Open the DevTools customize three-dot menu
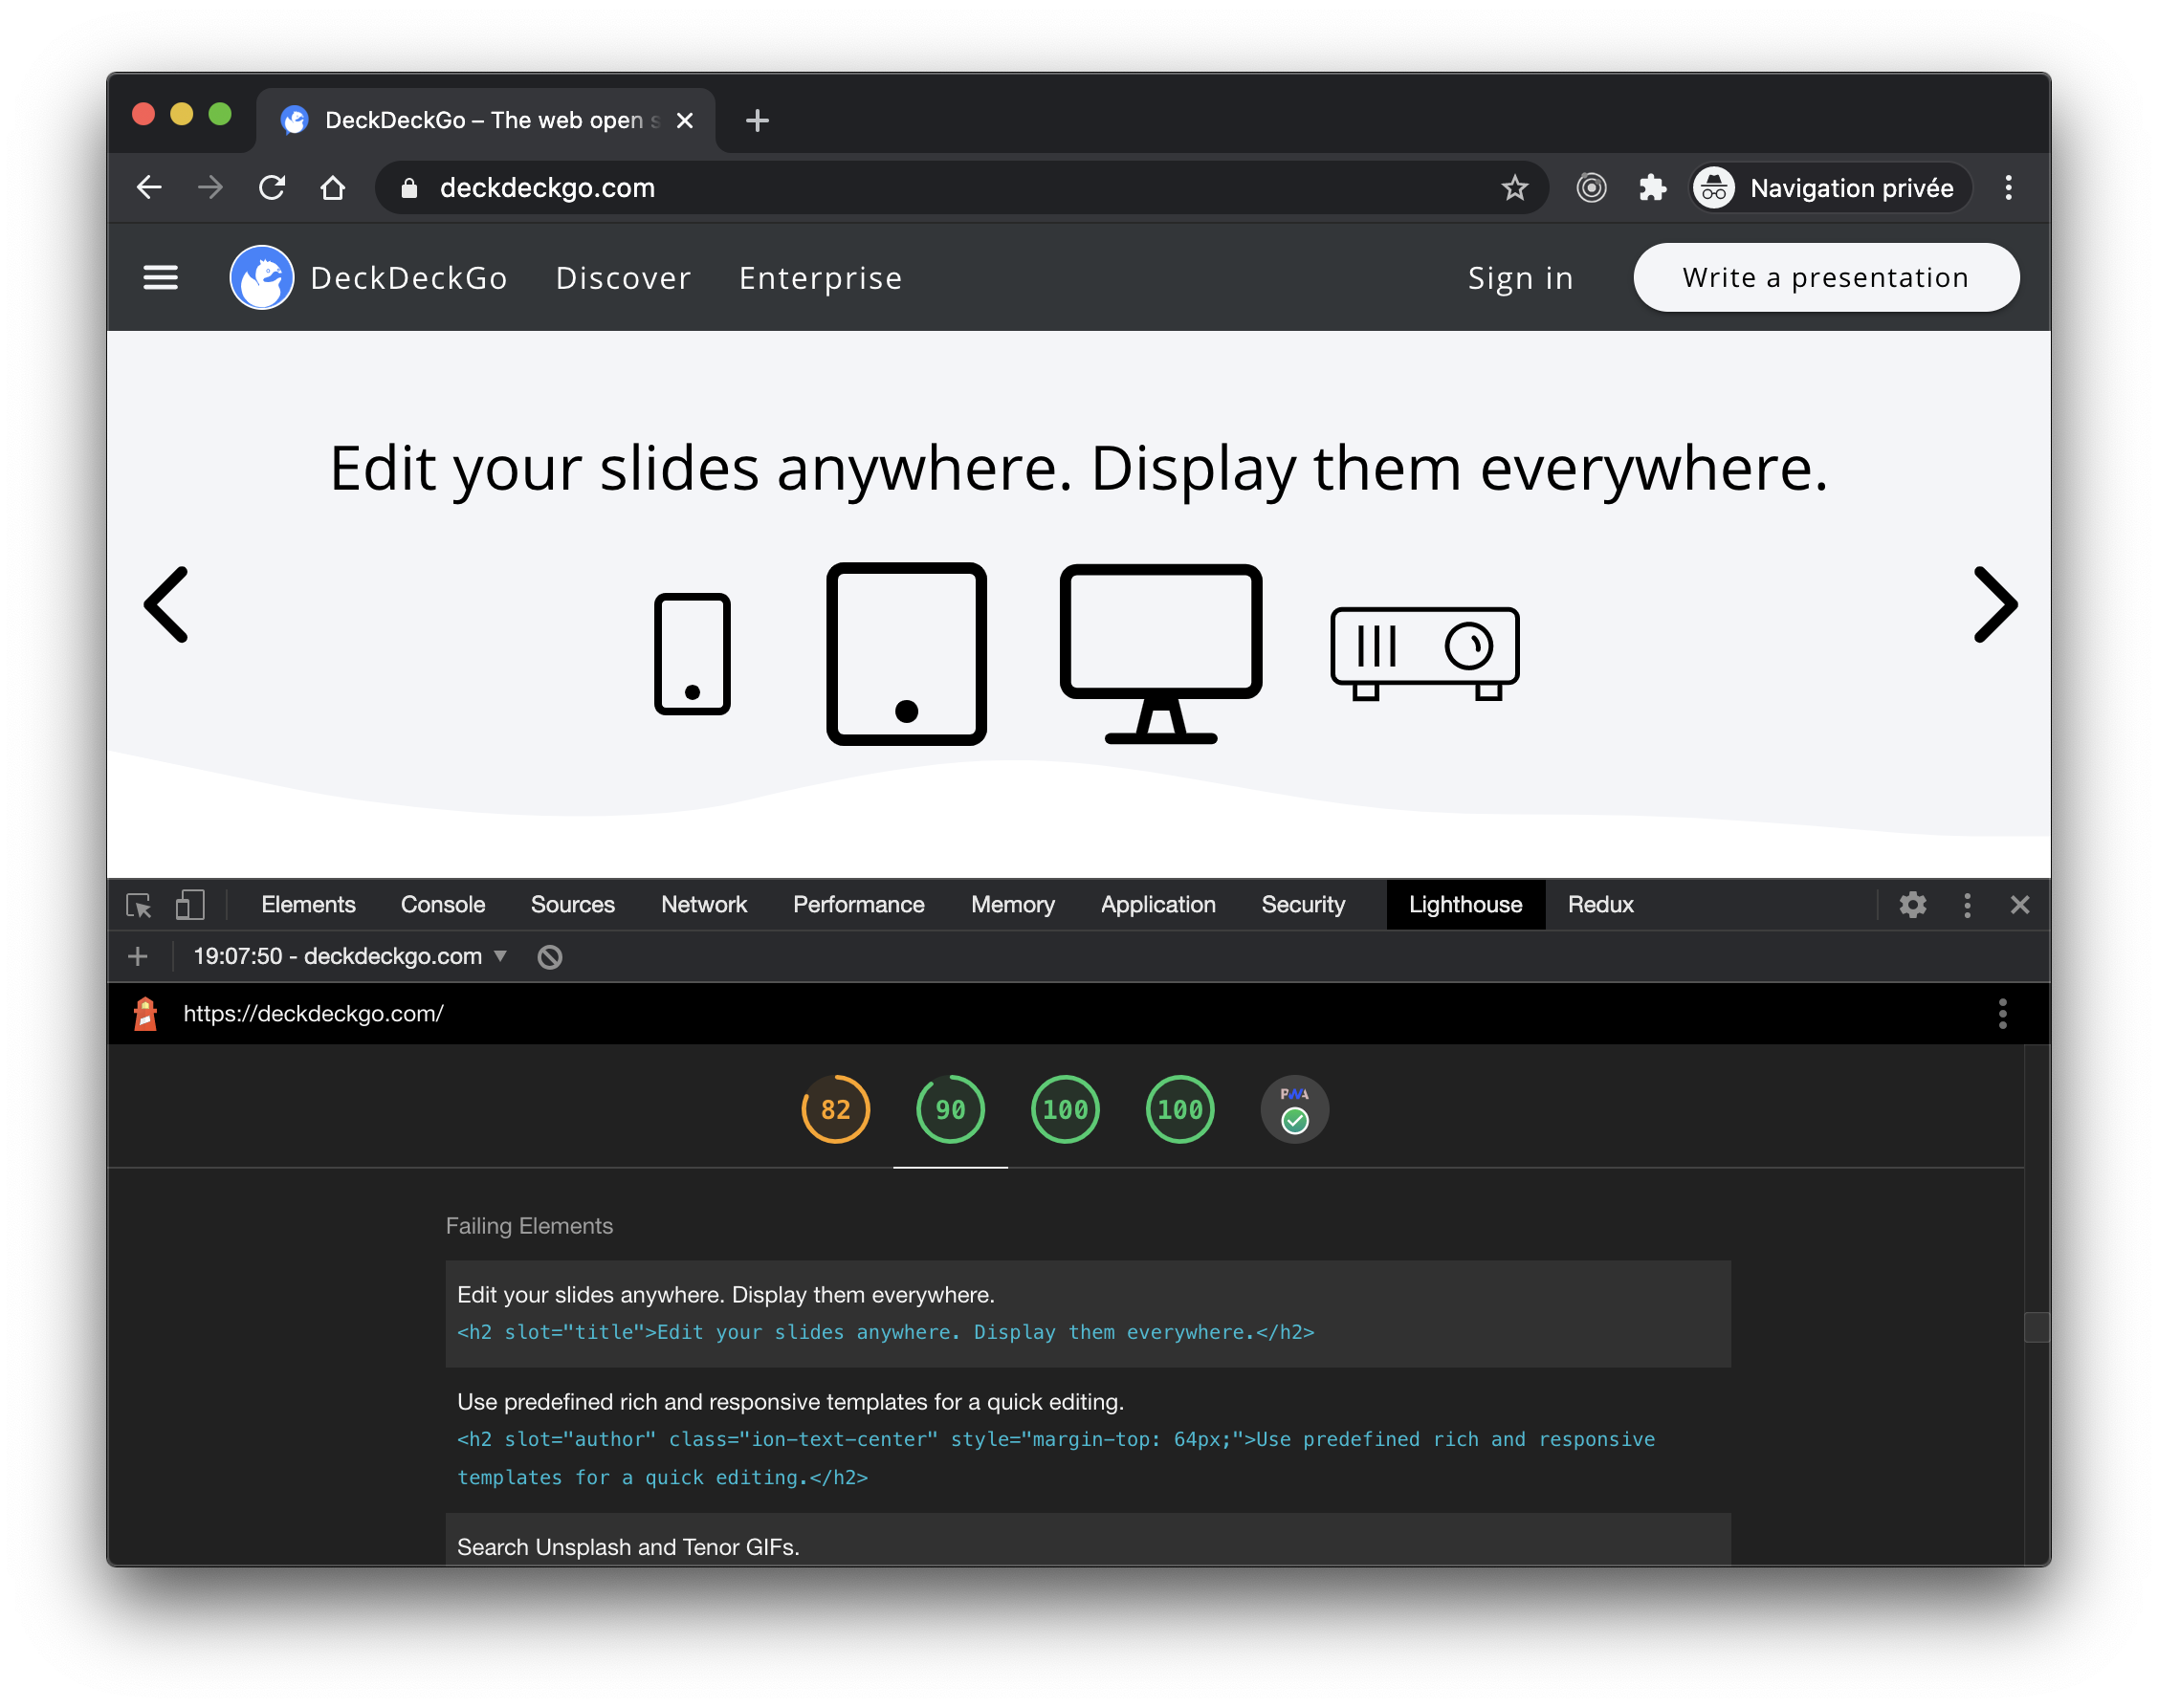This screenshot has width=2158, height=1708. click(1966, 905)
